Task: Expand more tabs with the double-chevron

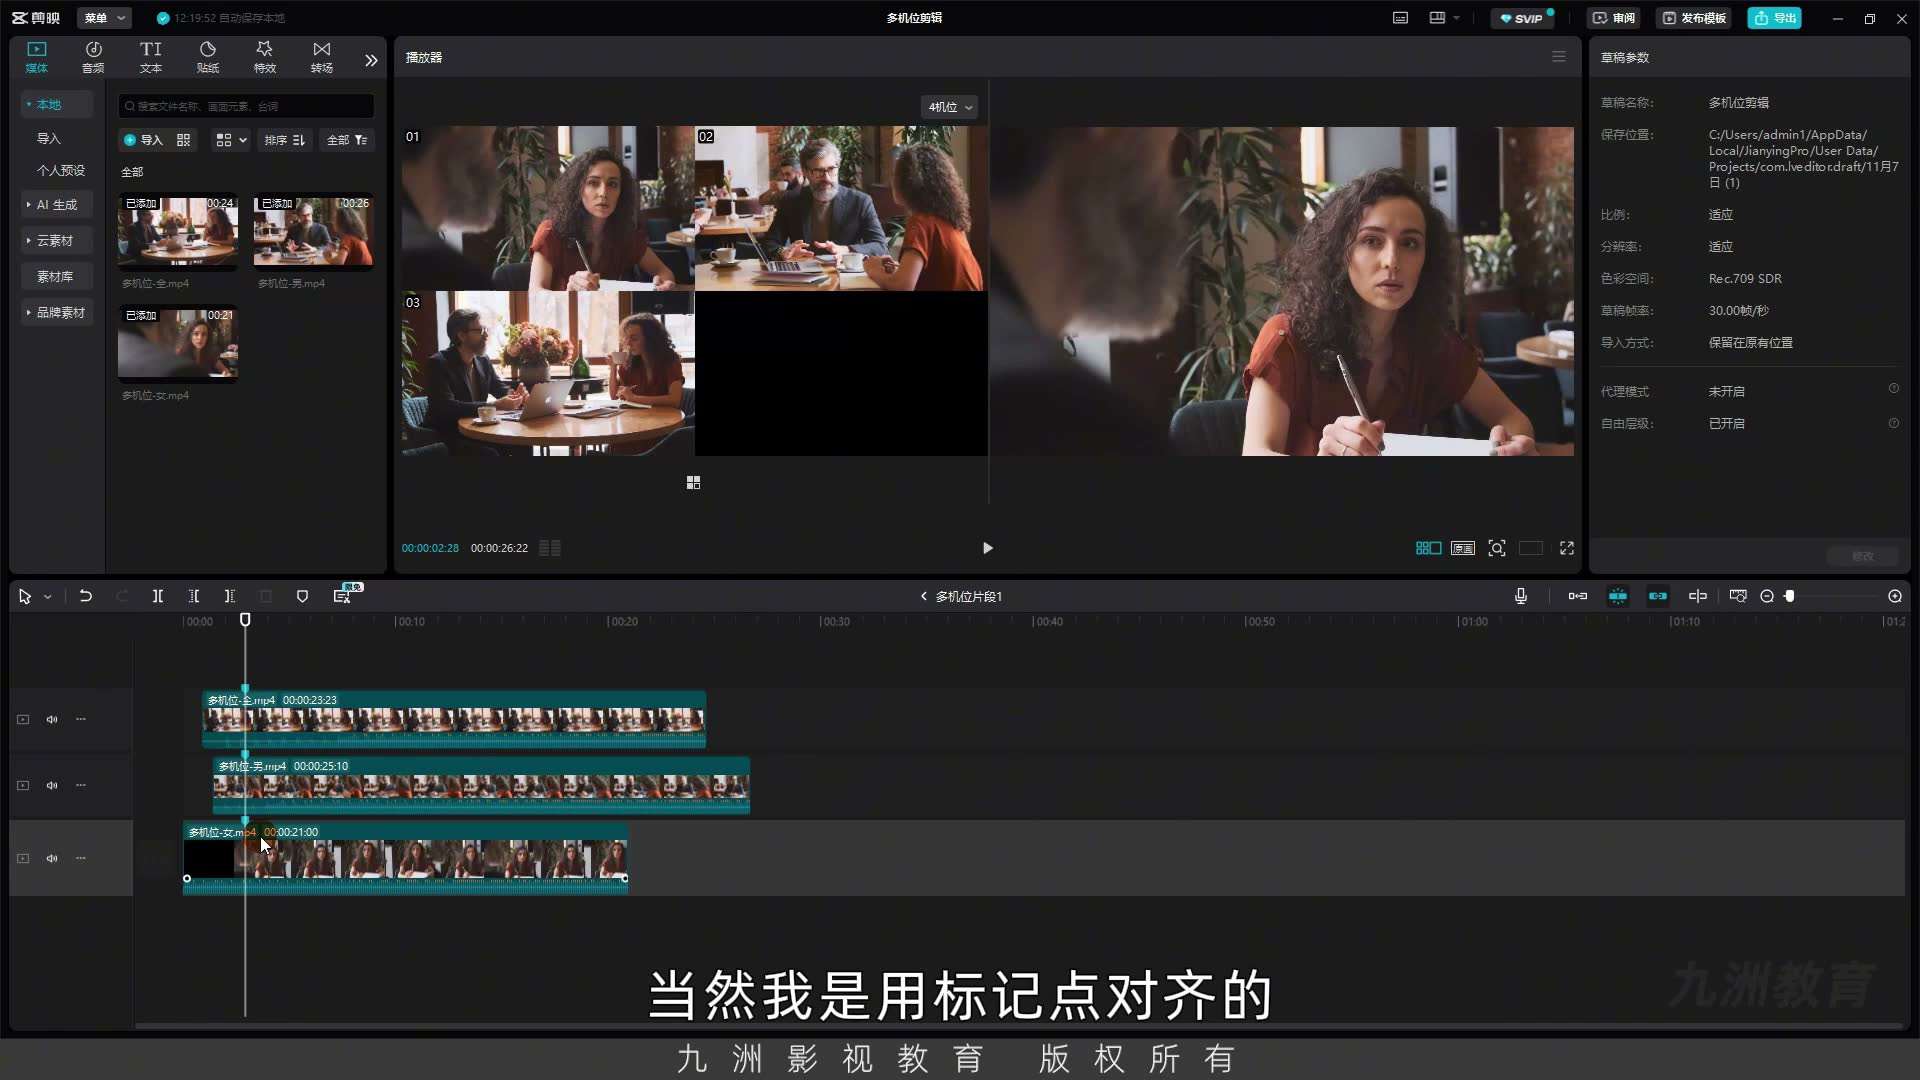Action: click(371, 60)
